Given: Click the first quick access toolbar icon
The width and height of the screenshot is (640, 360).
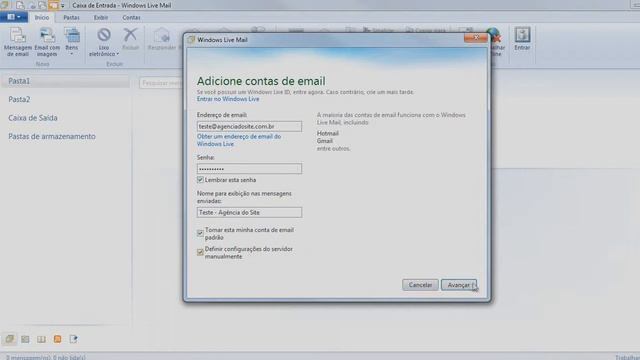Looking at the screenshot, I should point(20,5).
